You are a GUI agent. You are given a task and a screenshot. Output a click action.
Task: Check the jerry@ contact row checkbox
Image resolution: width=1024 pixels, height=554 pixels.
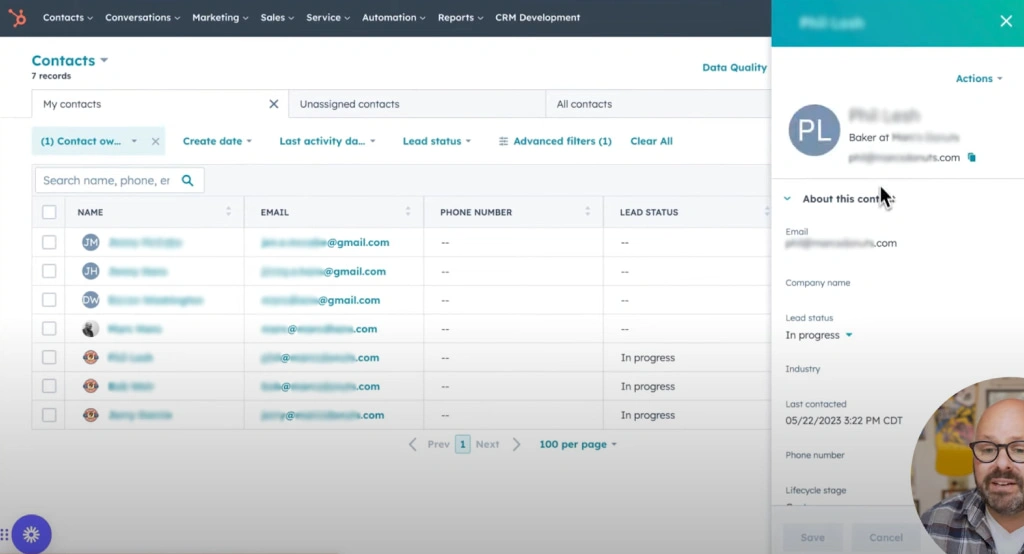coord(49,415)
